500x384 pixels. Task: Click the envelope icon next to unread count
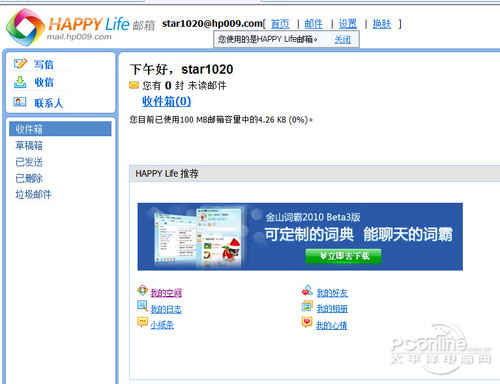[134, 86]
